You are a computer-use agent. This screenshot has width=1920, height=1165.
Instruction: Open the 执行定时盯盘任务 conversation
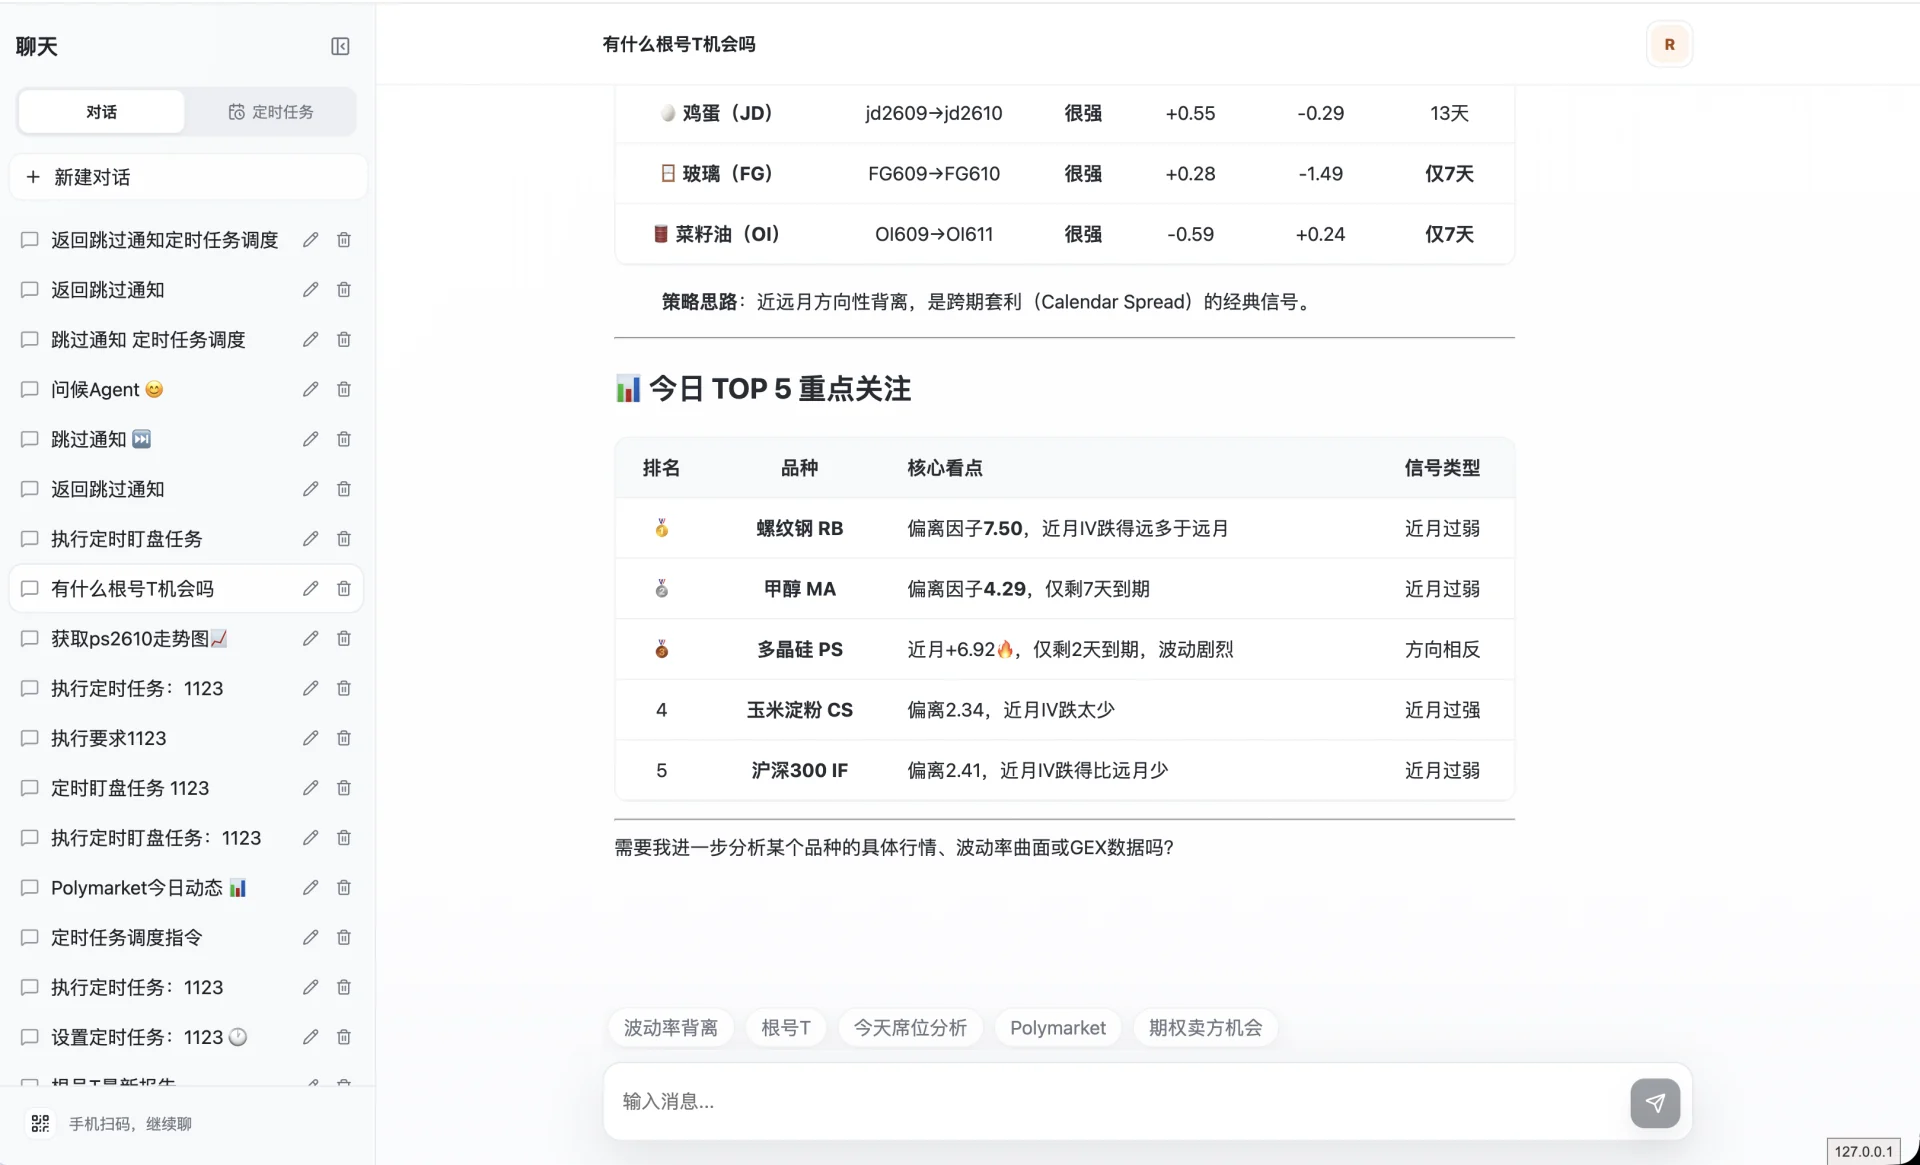click(x=127, y=539)
